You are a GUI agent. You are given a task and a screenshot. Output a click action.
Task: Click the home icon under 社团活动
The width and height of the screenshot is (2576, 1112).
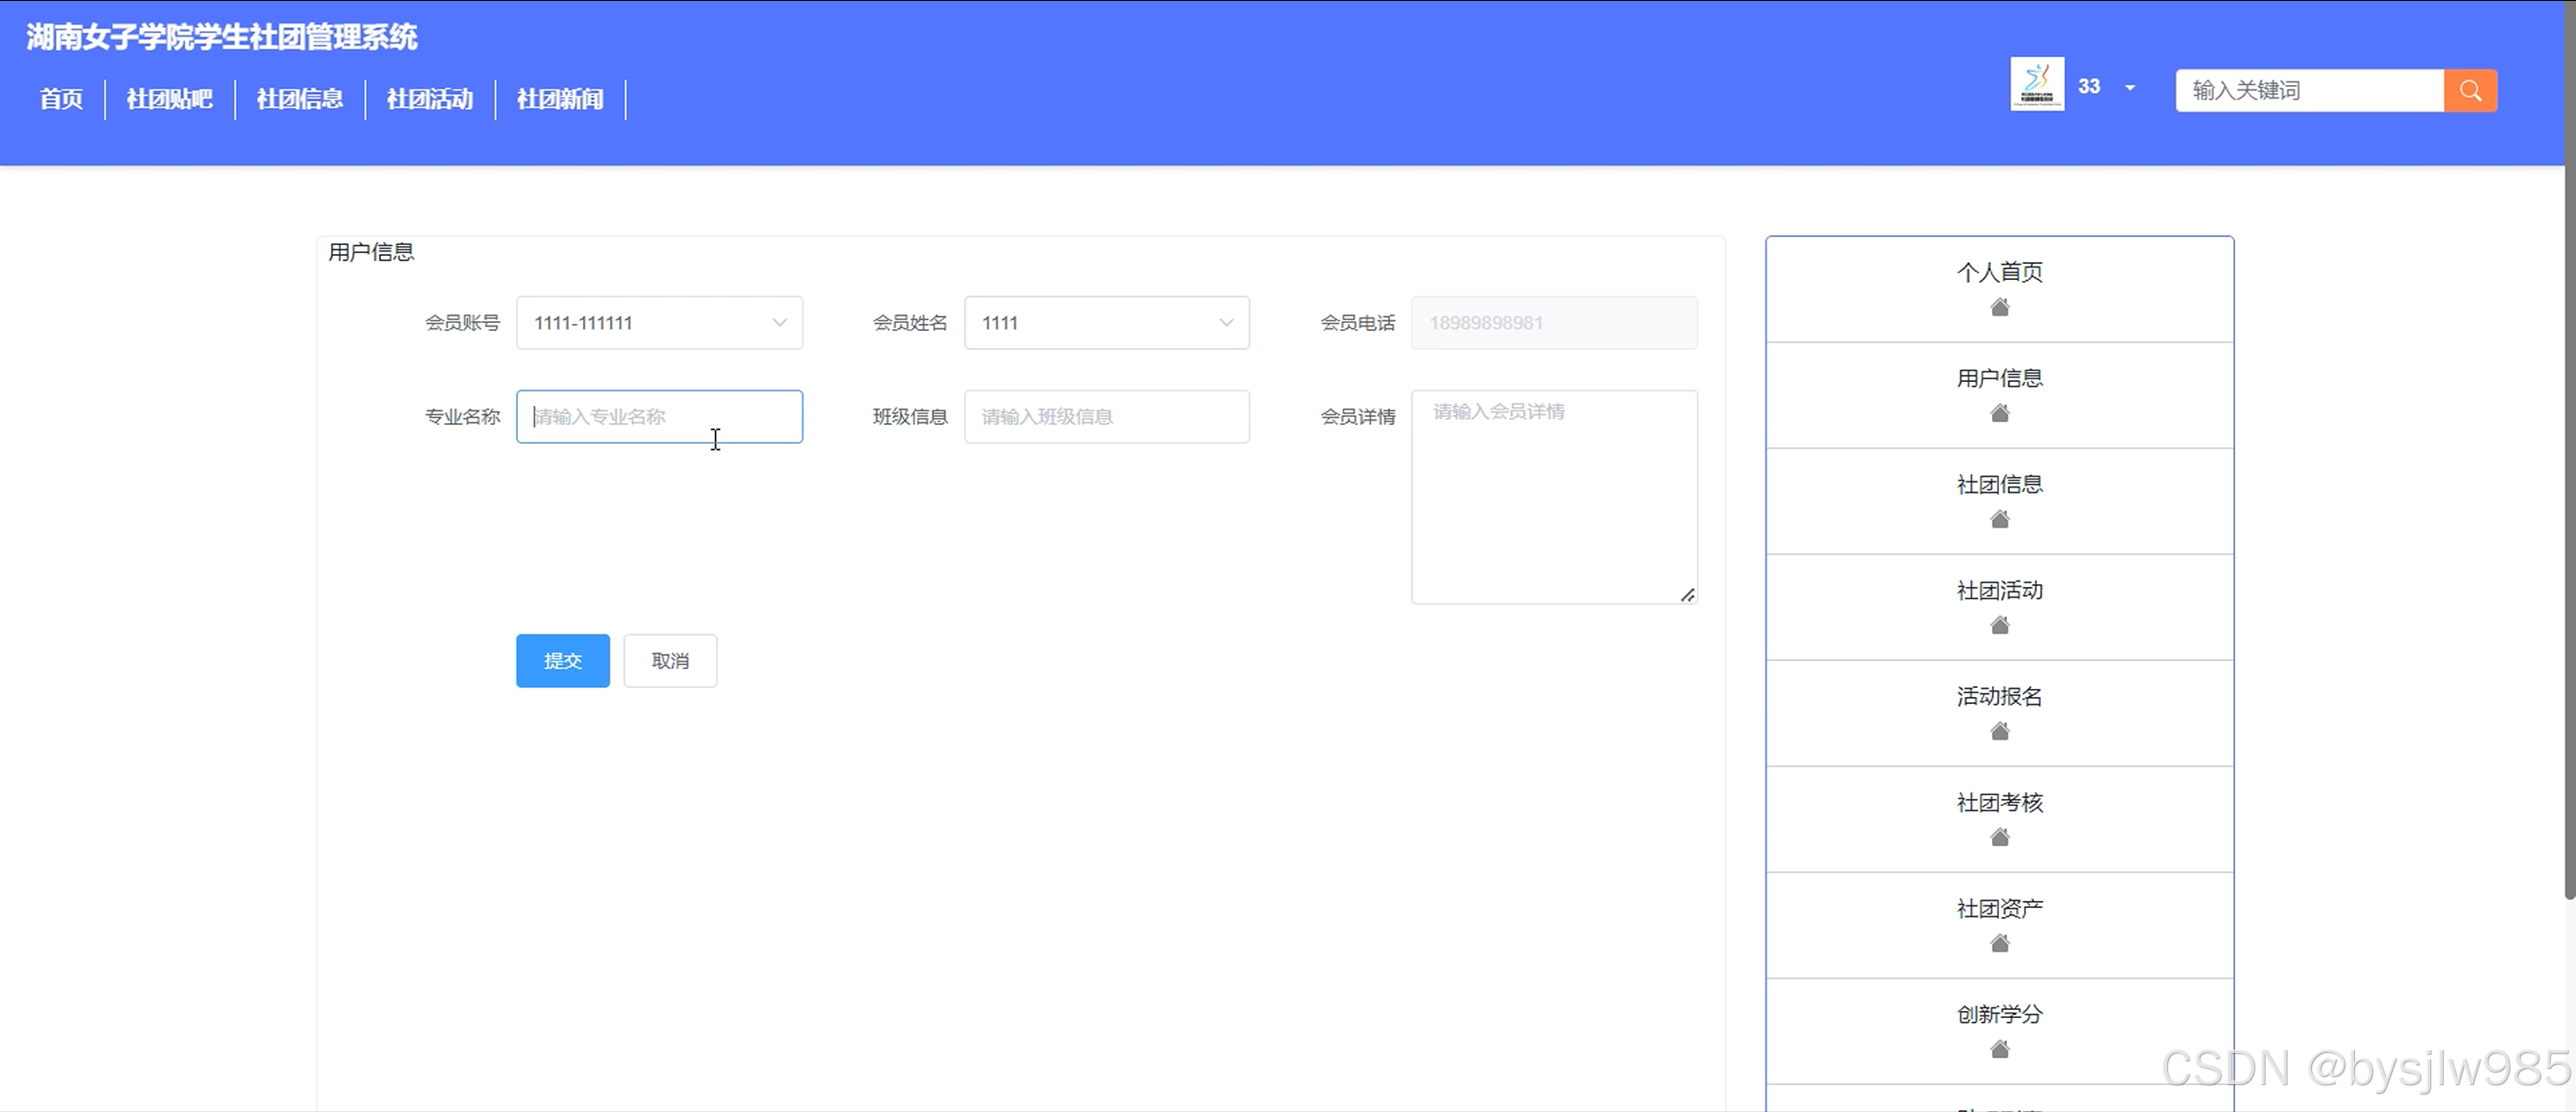point(2000,625)
